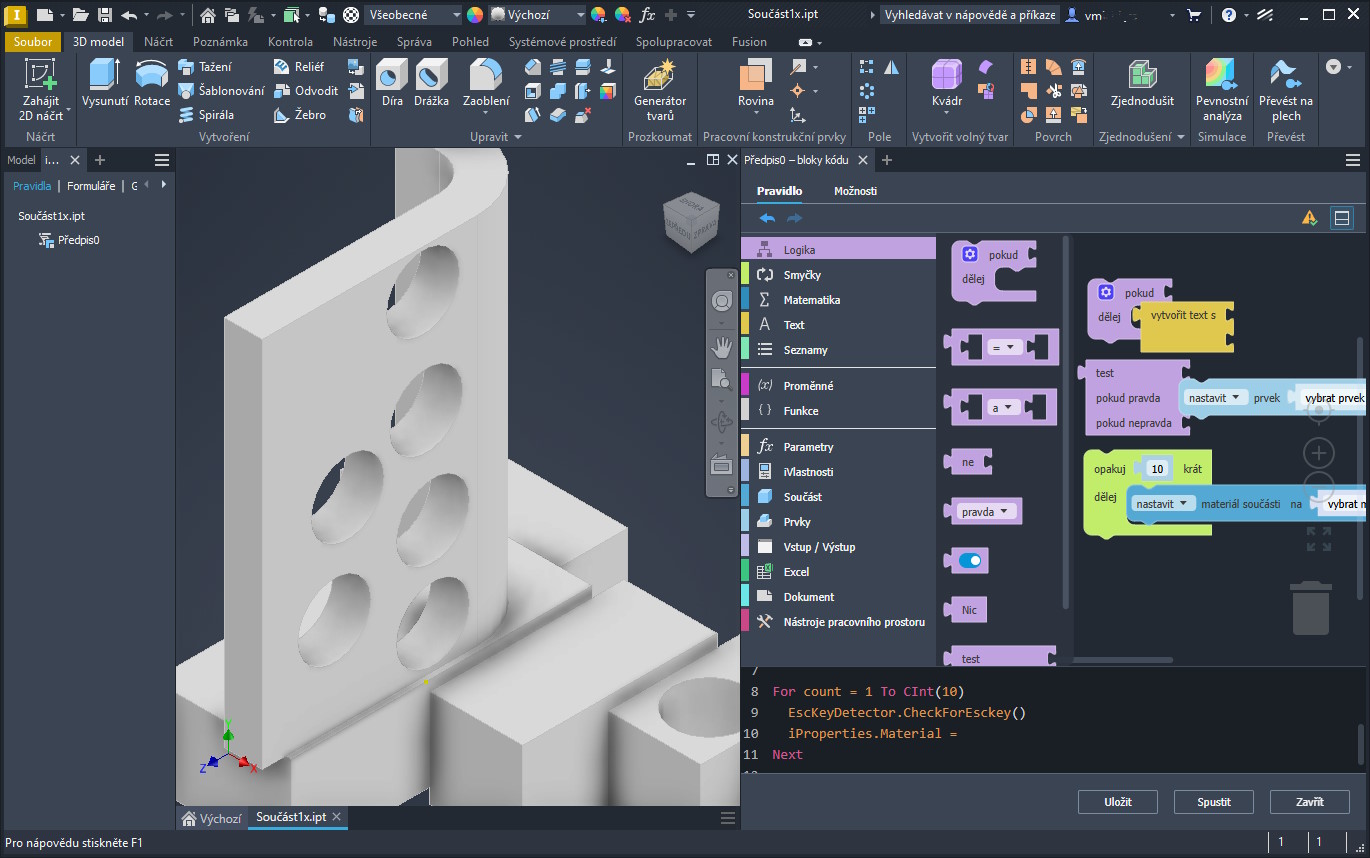Click the Spustit button
The width and height of the screenshot is (1370, 858).
[x=1213, y=802]
